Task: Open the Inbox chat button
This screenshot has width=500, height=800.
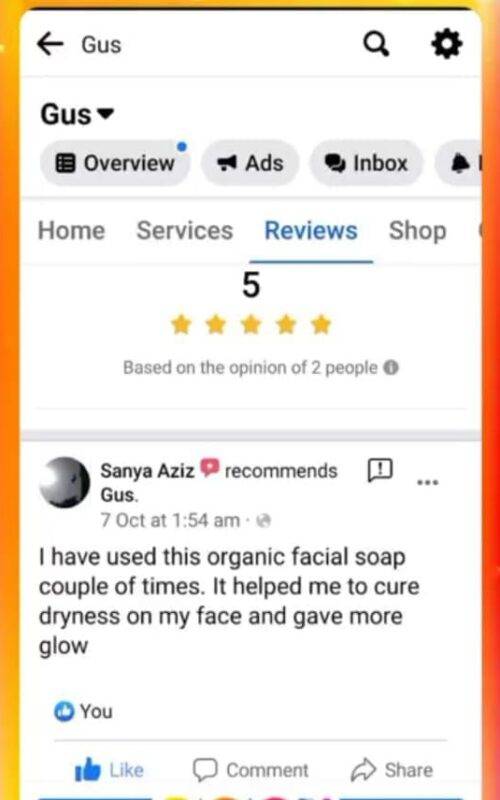Action: [x=366, y=163]
